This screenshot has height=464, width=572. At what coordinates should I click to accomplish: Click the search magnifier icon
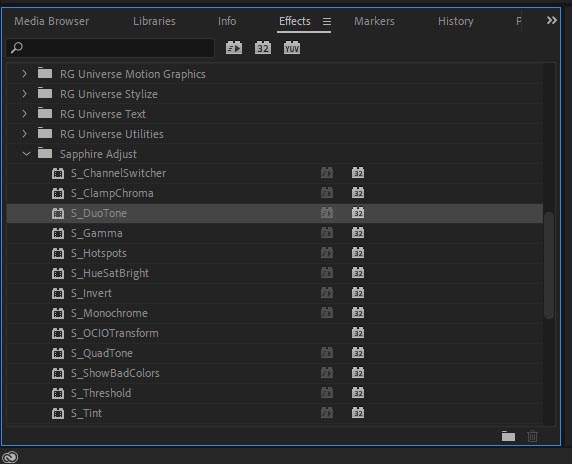pyautogui.click(x=16, y=48)
